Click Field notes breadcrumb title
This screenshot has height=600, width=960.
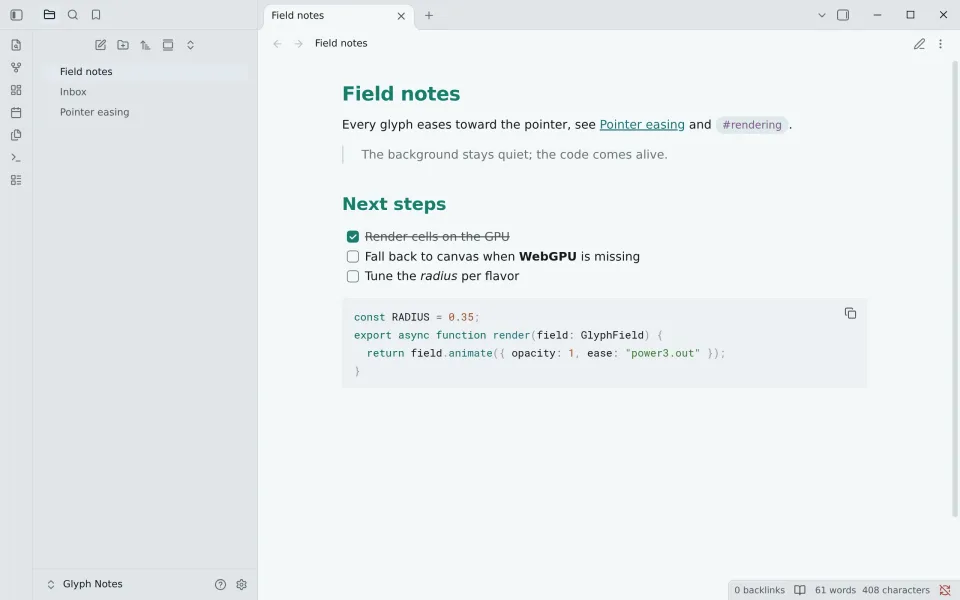[341, 43]
